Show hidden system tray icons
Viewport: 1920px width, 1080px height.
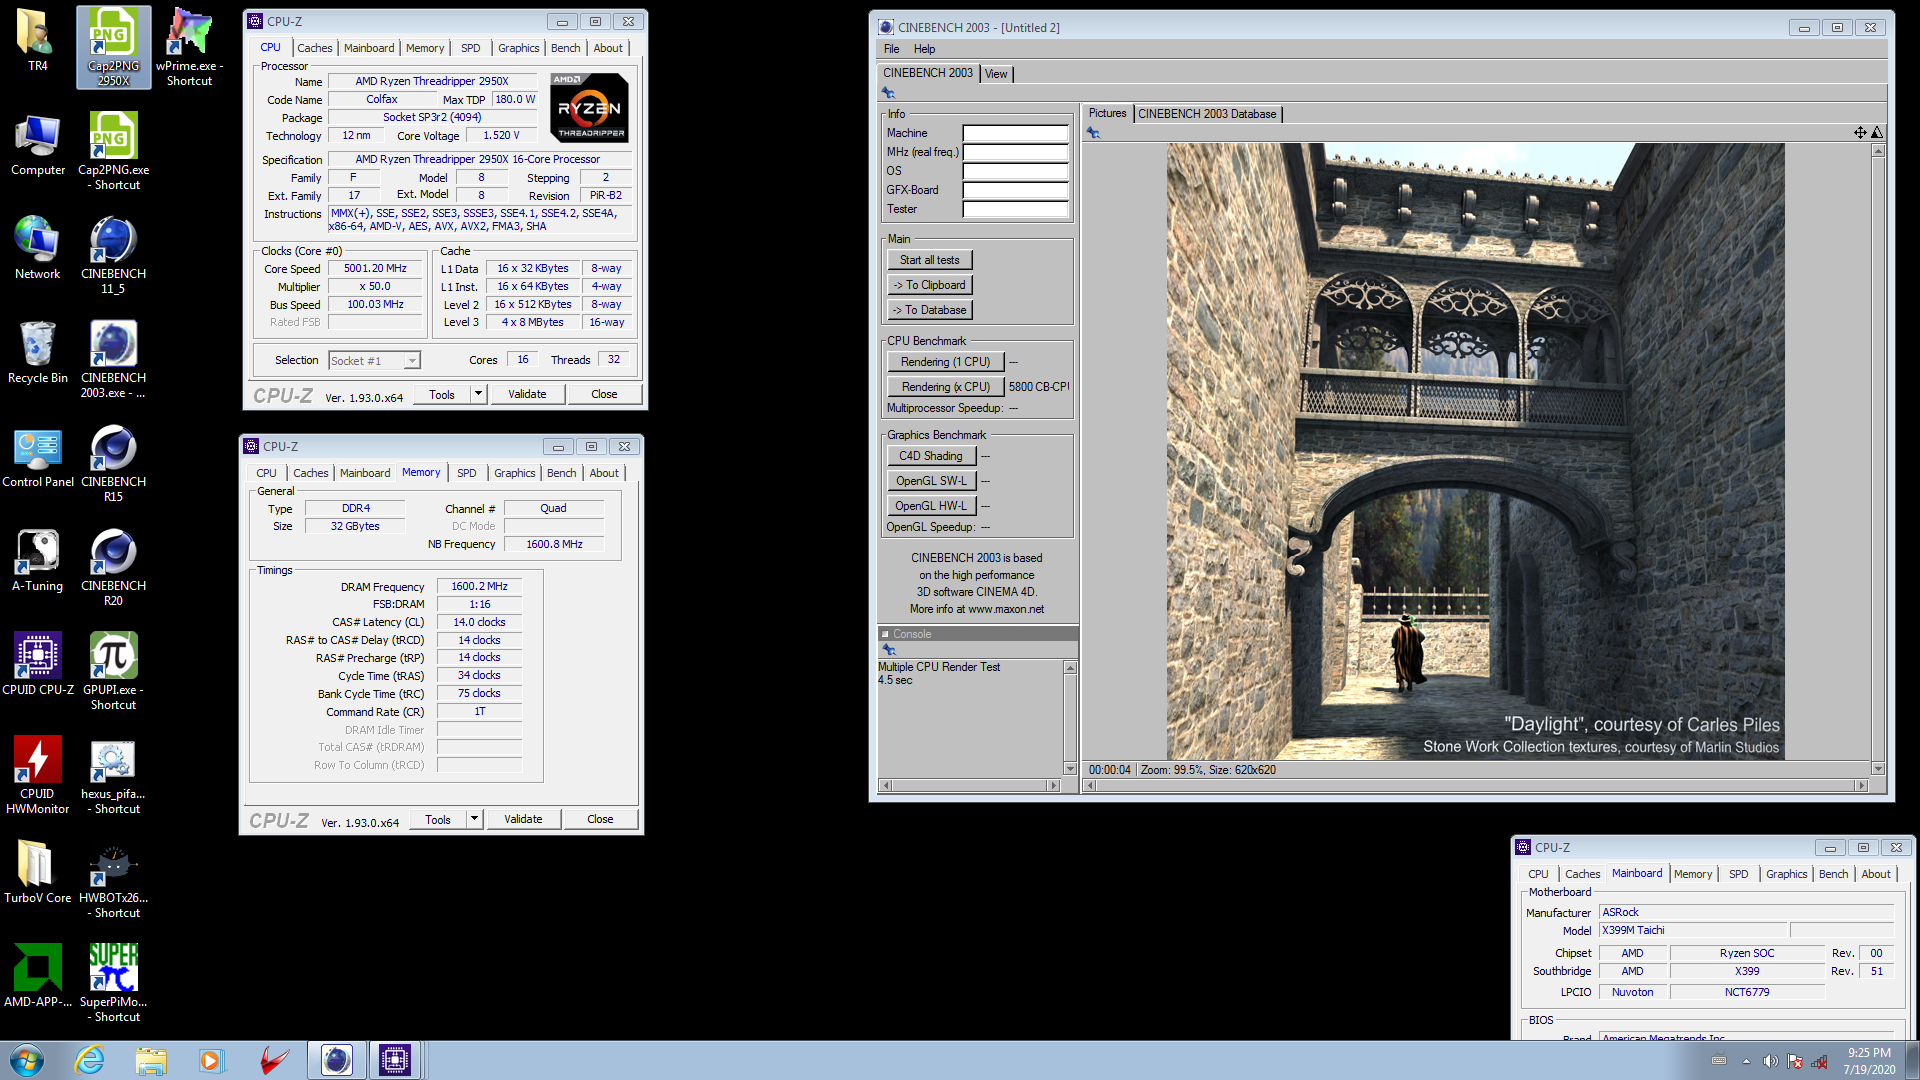tap(1746, 1061)
